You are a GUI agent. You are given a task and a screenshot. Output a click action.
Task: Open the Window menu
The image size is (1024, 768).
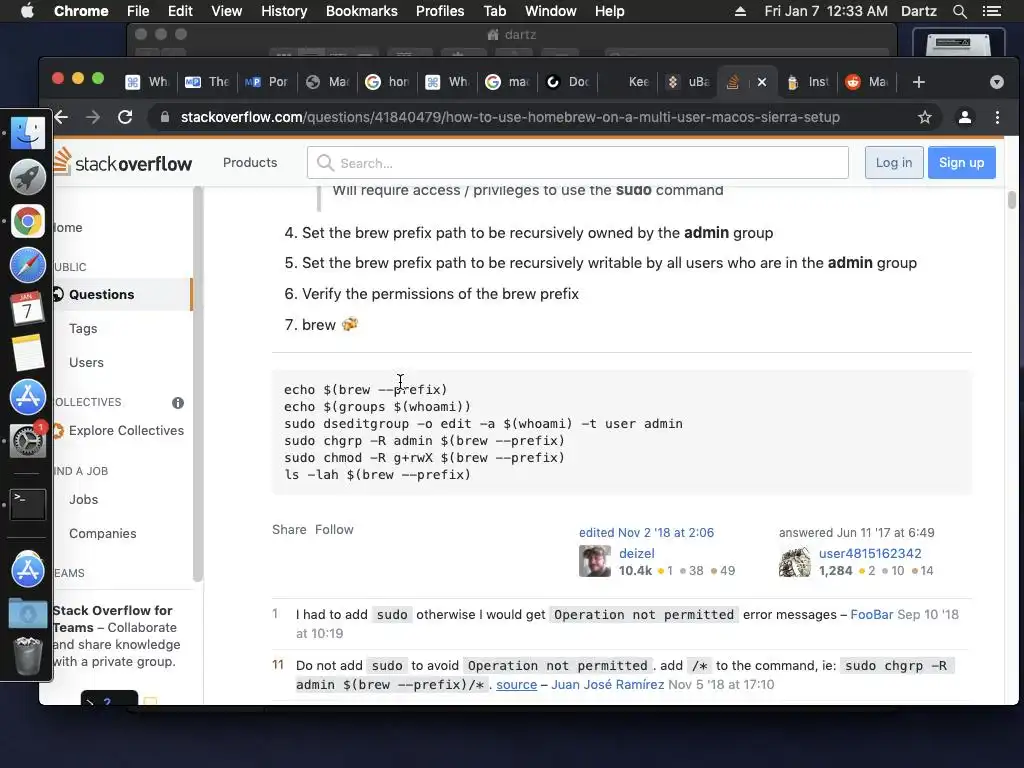(x=551, y=11)
